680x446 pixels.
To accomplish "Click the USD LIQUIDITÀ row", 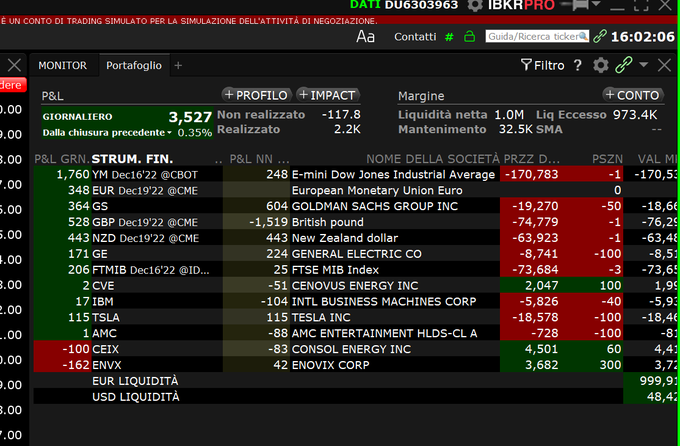I will tap(356, 397).
